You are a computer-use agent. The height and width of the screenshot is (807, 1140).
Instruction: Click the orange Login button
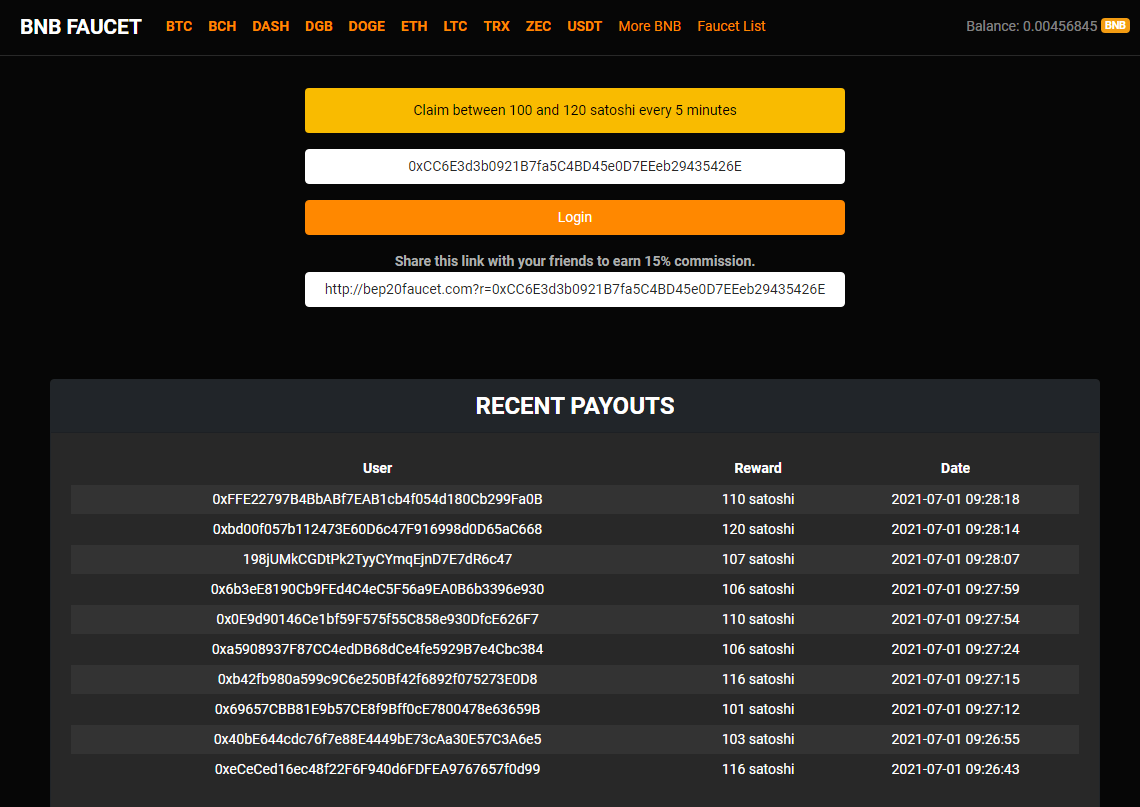pos(574,217)
